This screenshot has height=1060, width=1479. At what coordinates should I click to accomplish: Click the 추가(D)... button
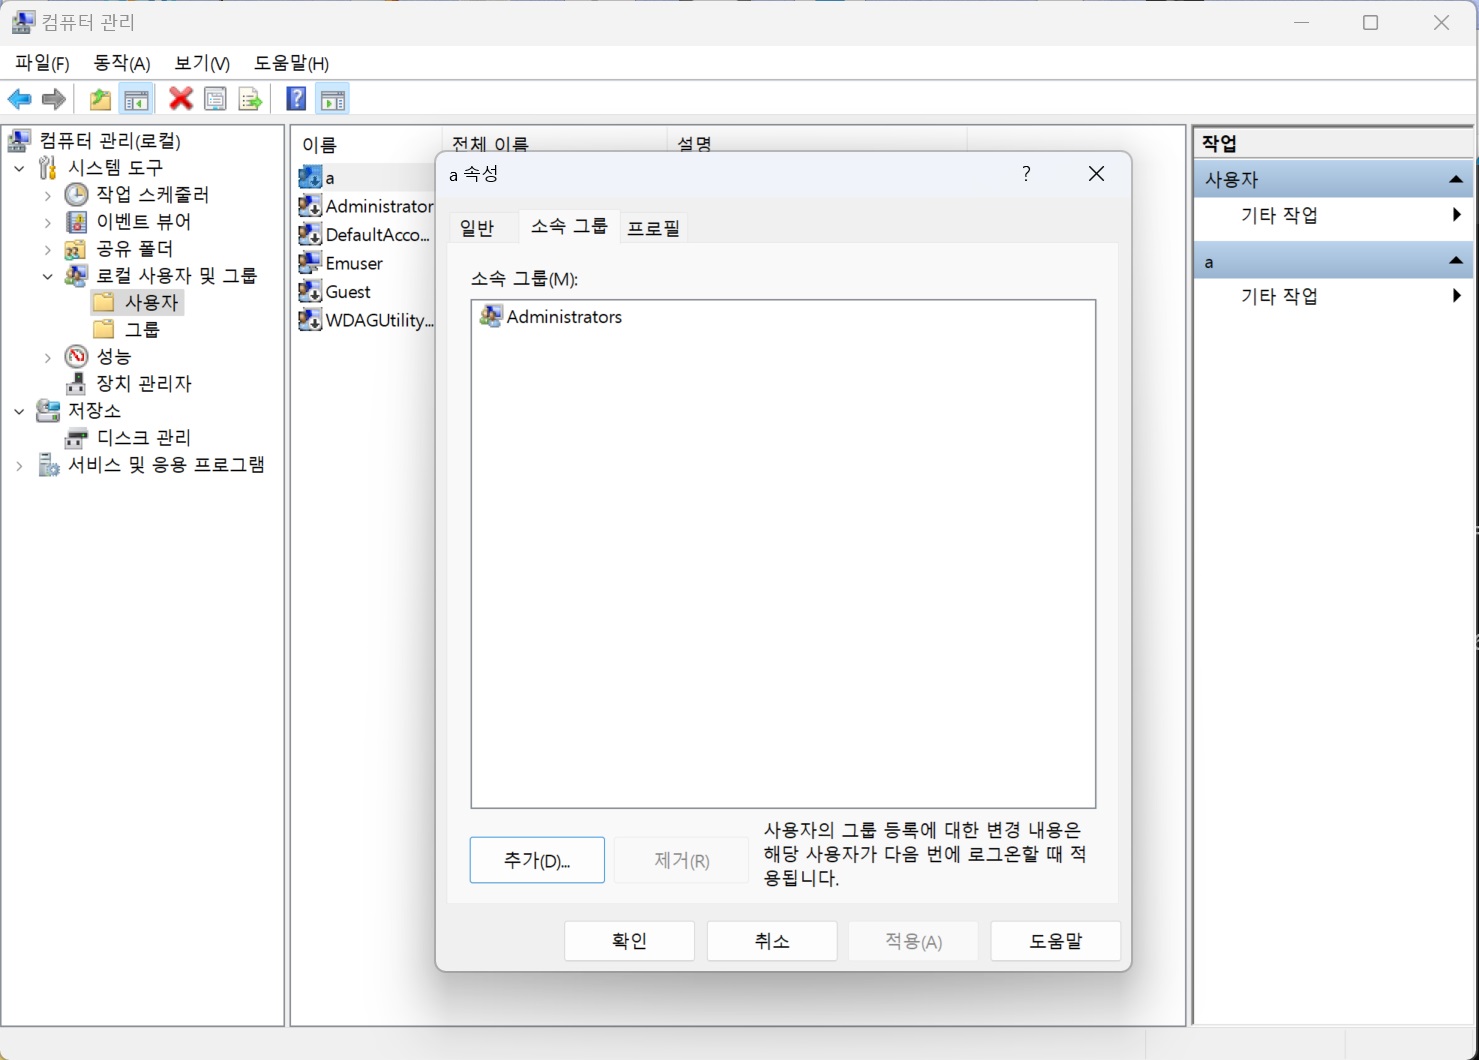click(537, 860)
